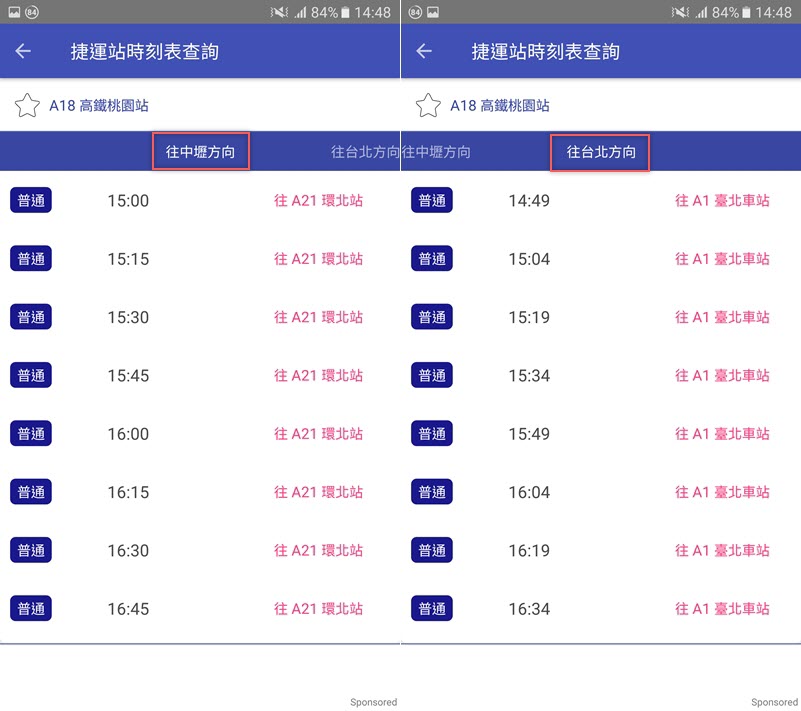The height and width of the screenshot is (711, 801).
Task: Select the 16:04 departure time
Action: tap(529, 492)
